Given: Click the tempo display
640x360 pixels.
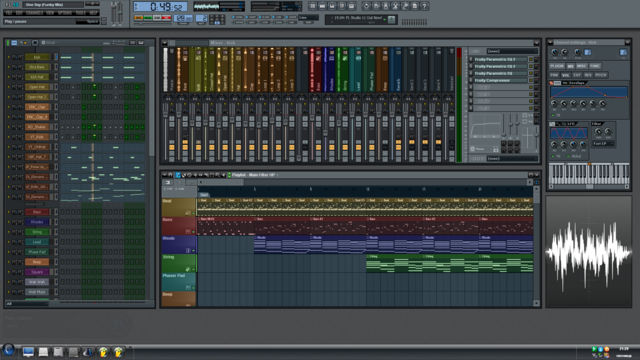Looking at the screenshot, I should coord(183,18).
